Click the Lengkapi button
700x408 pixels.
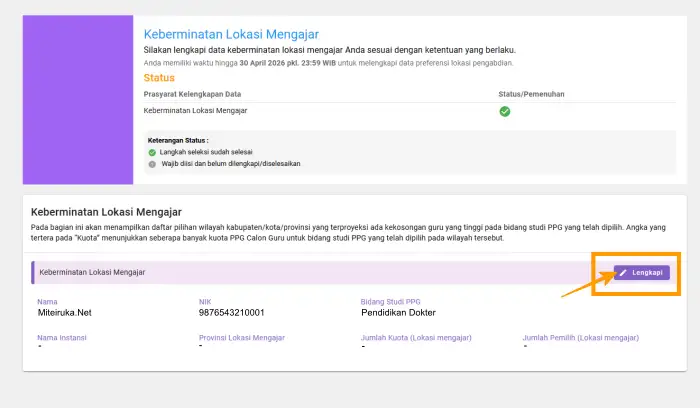(x=642, y=273)
